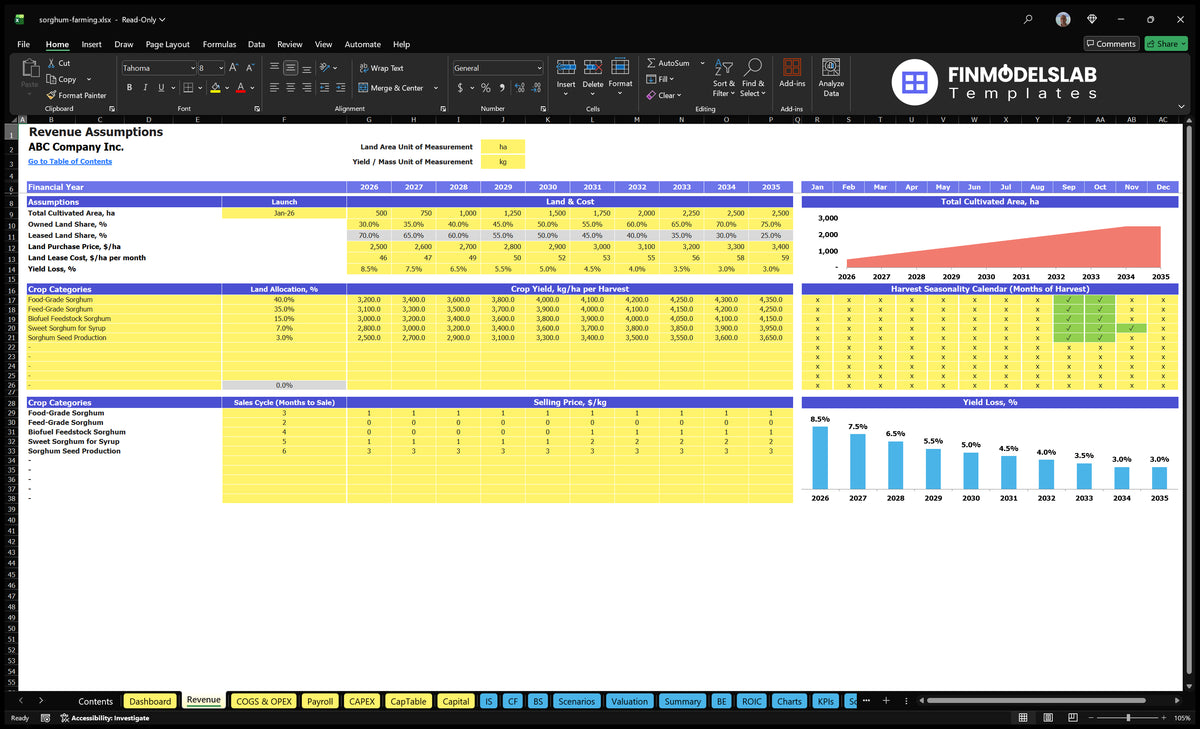Open the Find & Select dropdown
Image resolution: width=1200 pixels, height=729 pixels.
753,78
